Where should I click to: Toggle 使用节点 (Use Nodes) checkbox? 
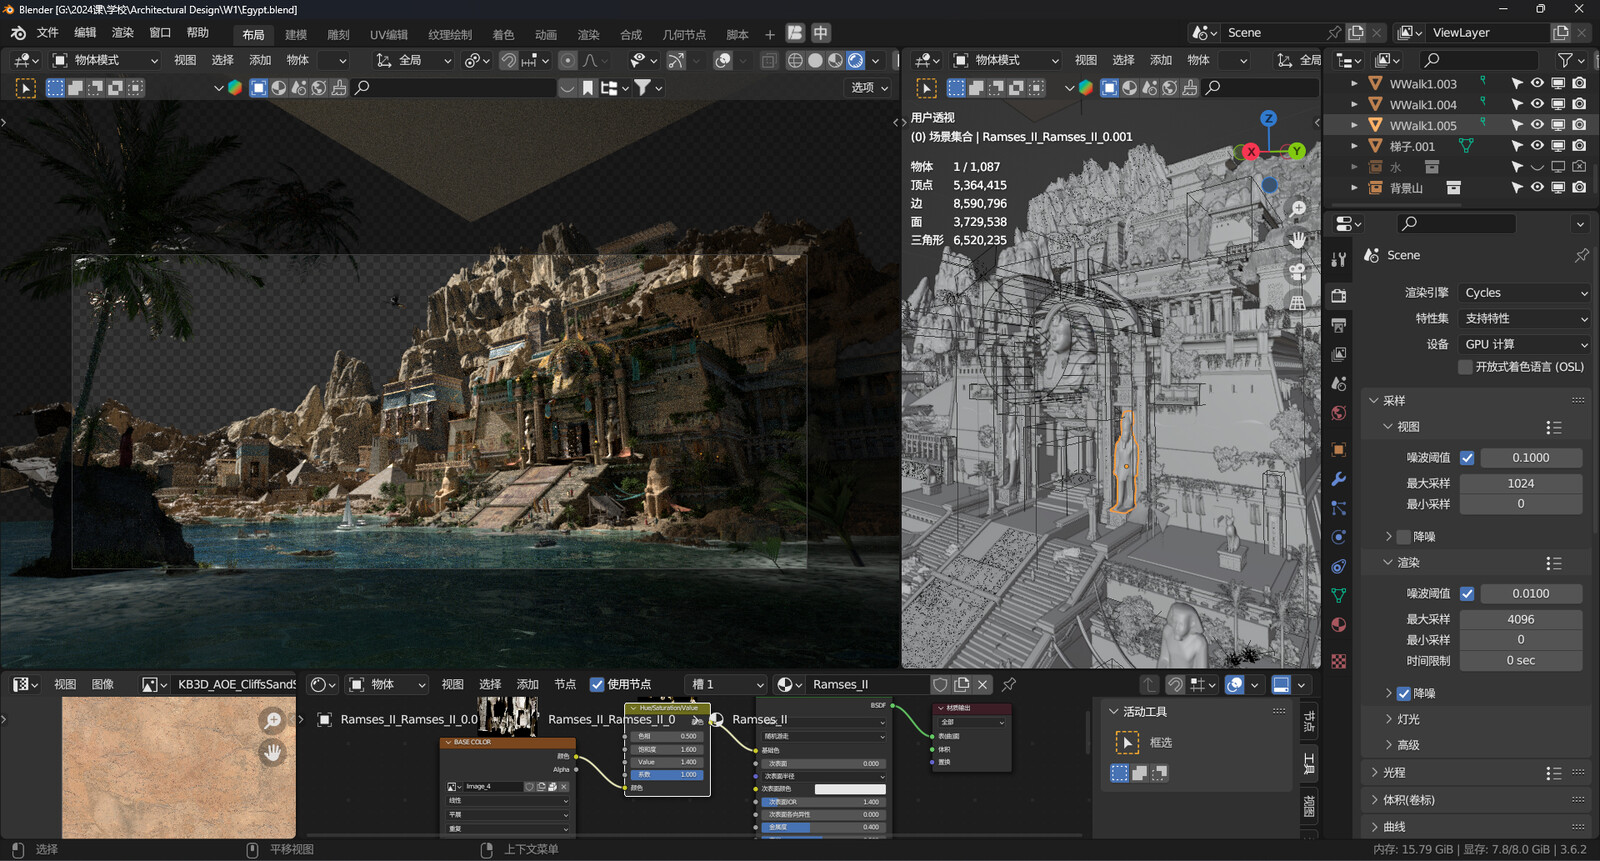[597, 685]
